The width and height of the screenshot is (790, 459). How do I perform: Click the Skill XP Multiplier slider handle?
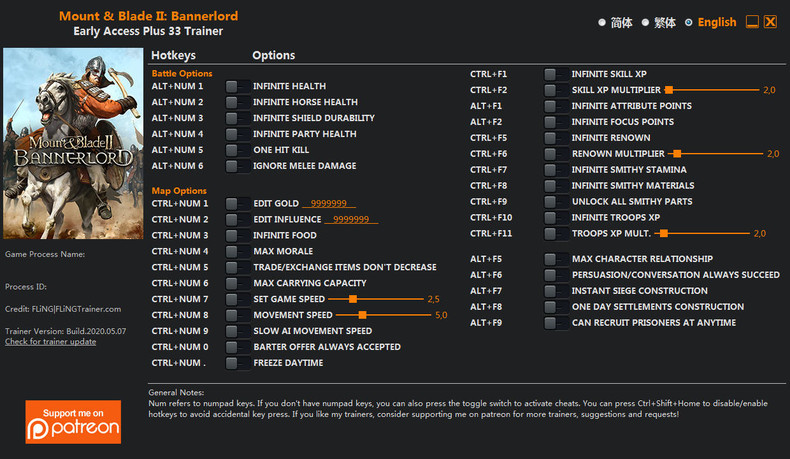coord(669,90)
